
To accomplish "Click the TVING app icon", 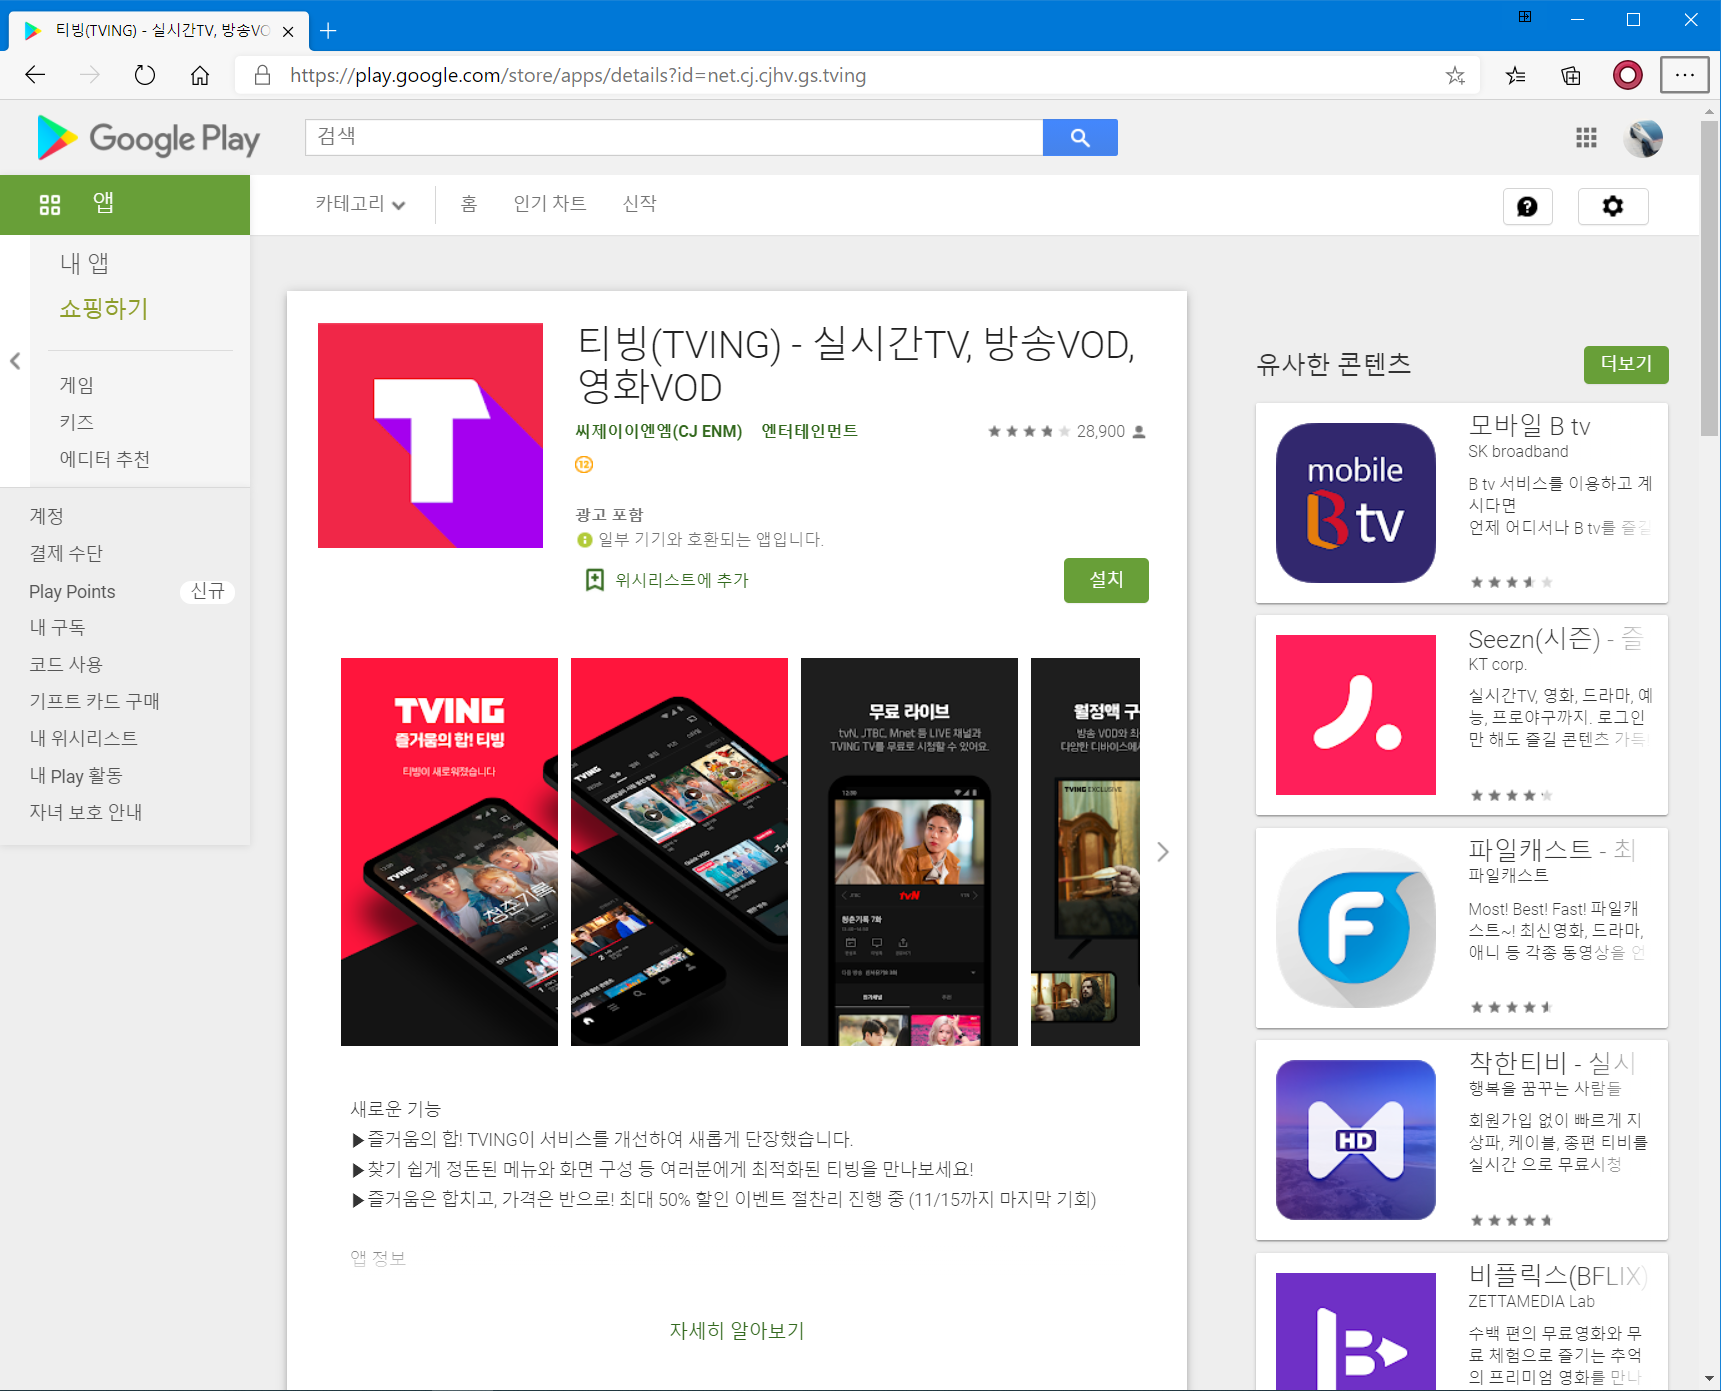I will point(430,435).
